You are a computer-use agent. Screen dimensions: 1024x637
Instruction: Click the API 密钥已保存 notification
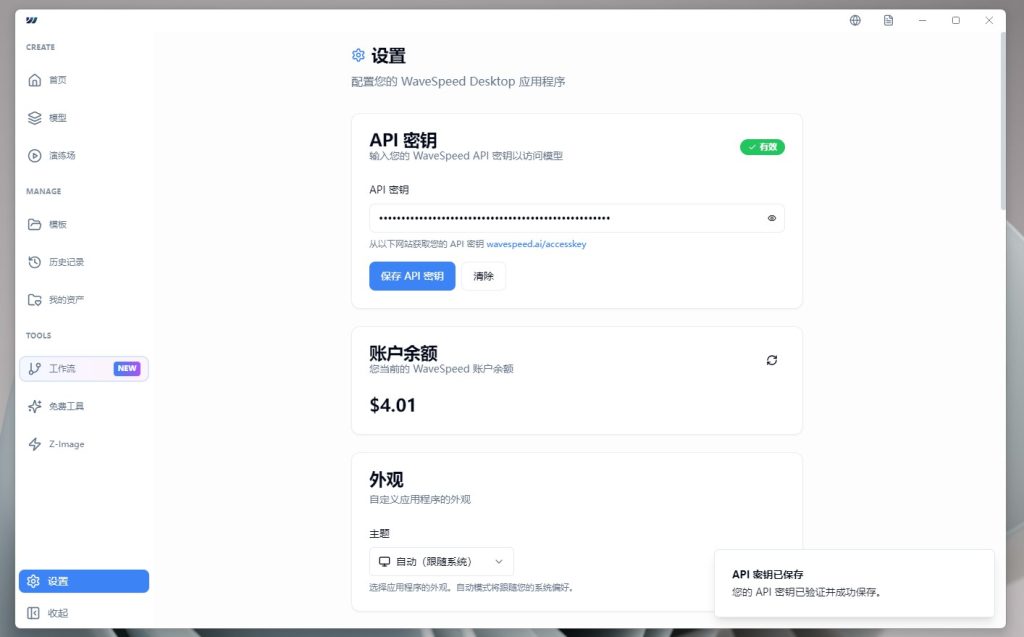(x=854, y=583)
